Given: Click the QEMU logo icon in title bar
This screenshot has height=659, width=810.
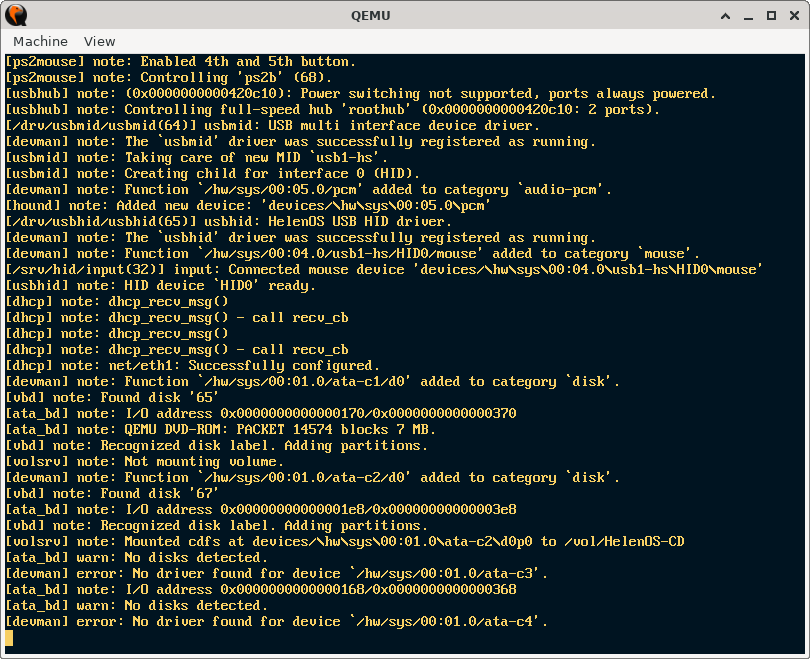Looking at the screenshot, I should (x=16, y=15).
